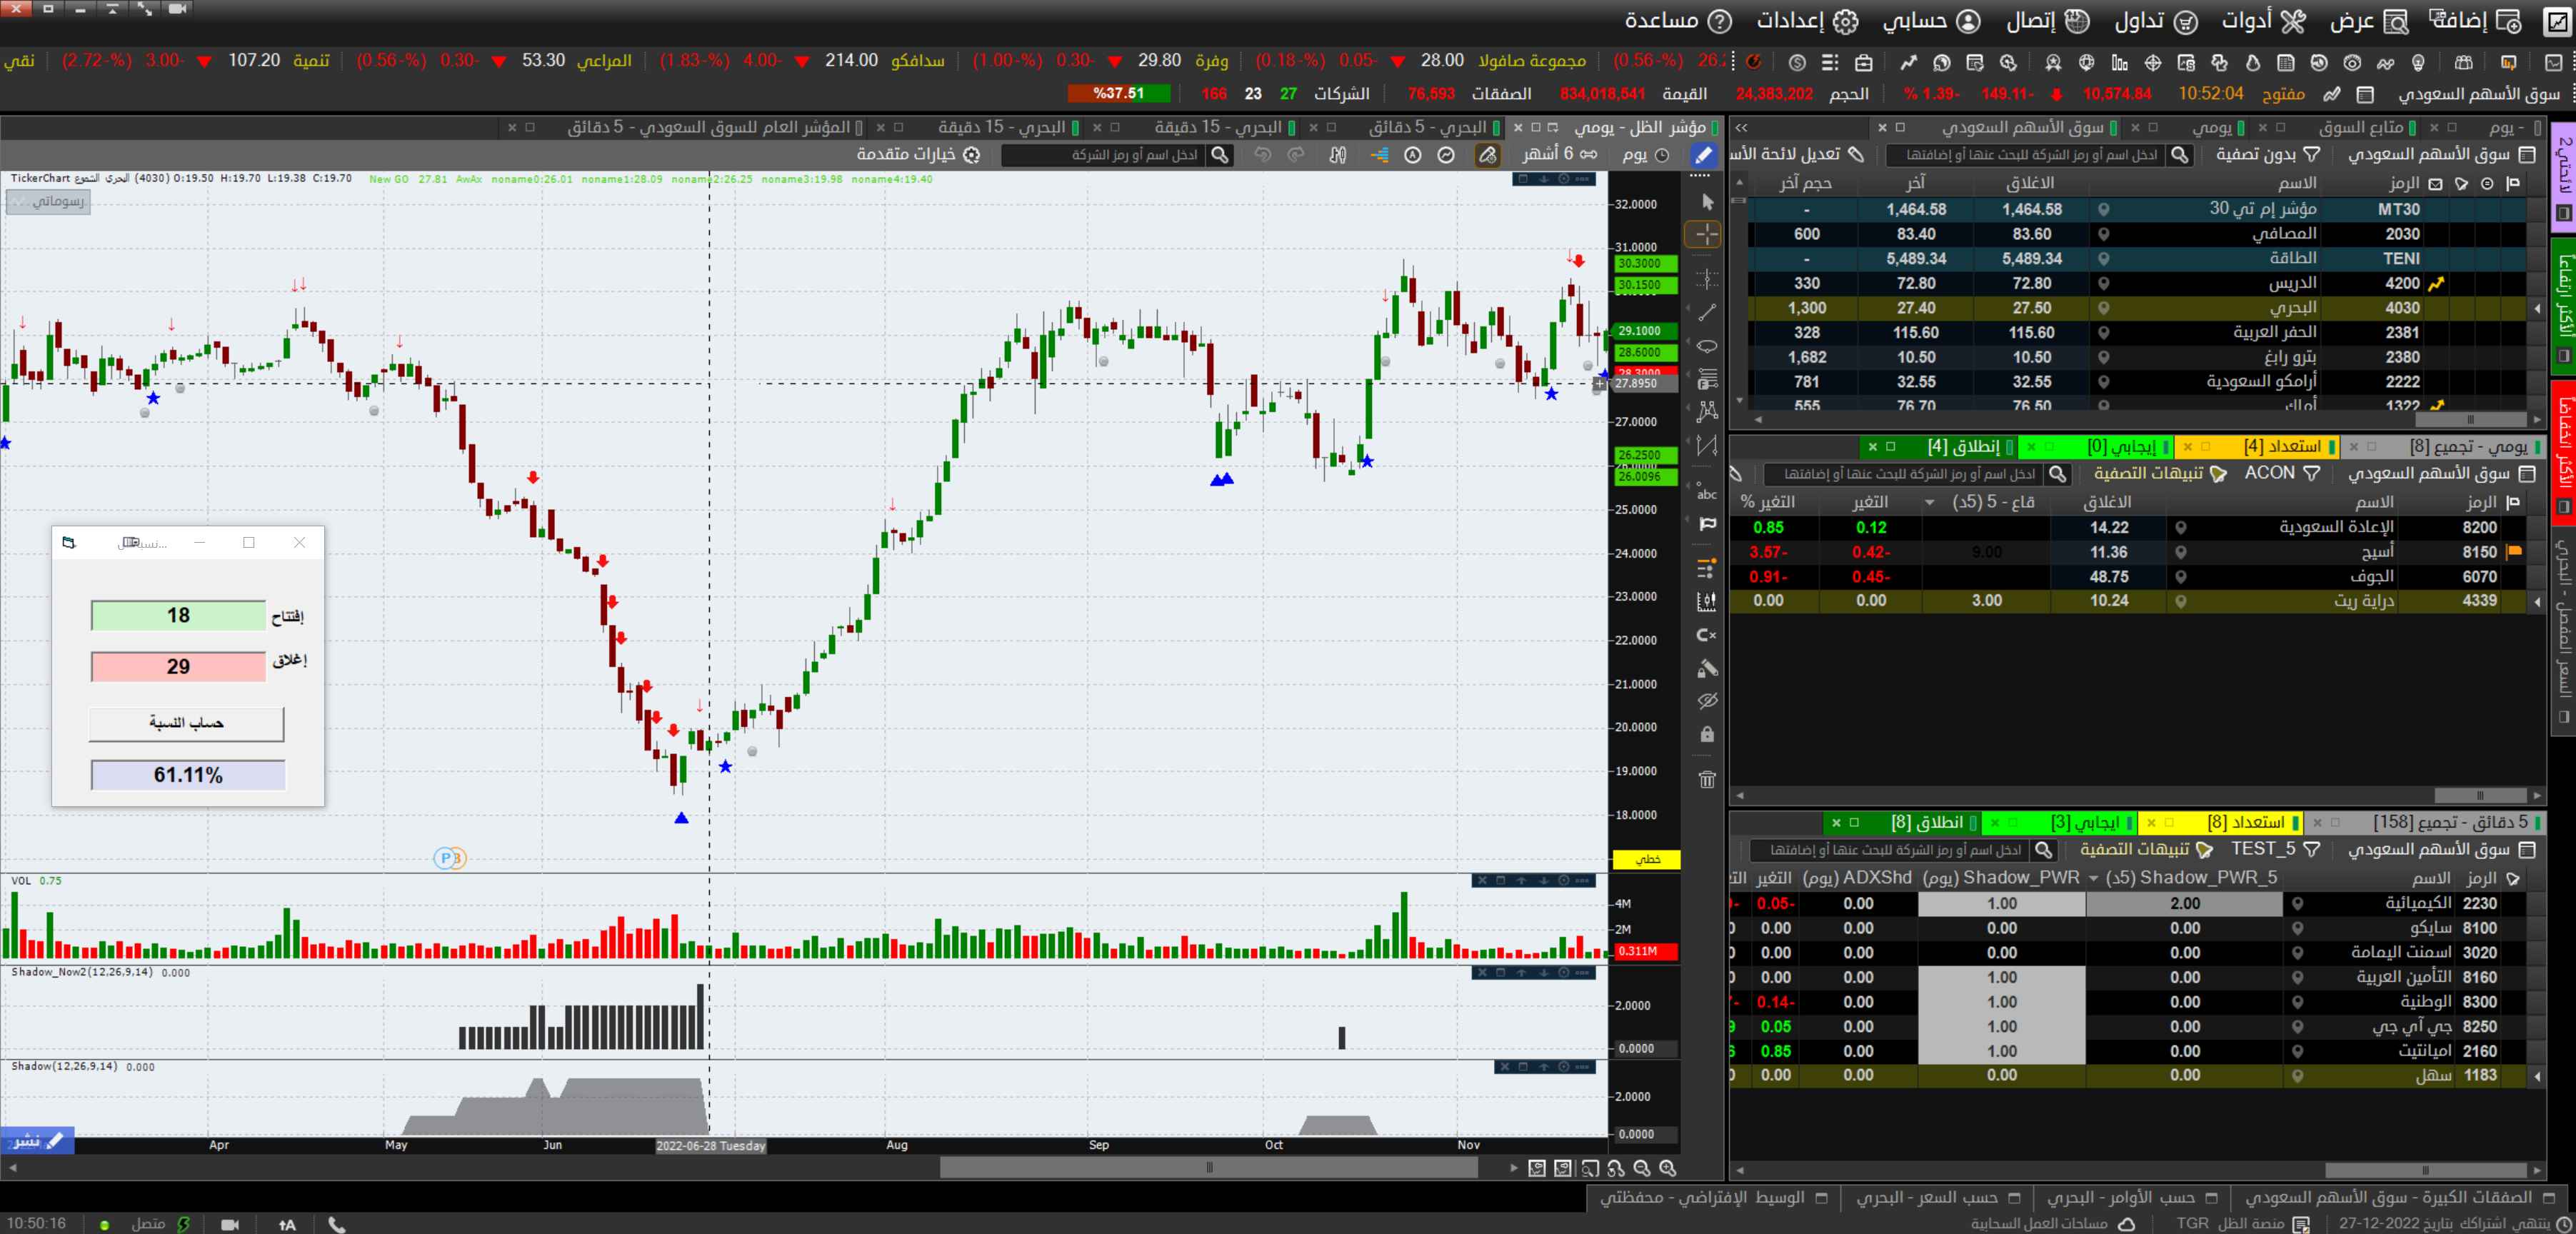The width and height of the screenshot is (2576, 1234).
Task: Click the lightbulb ideas toolbar icon
Action: click(x=2418, y=62)
